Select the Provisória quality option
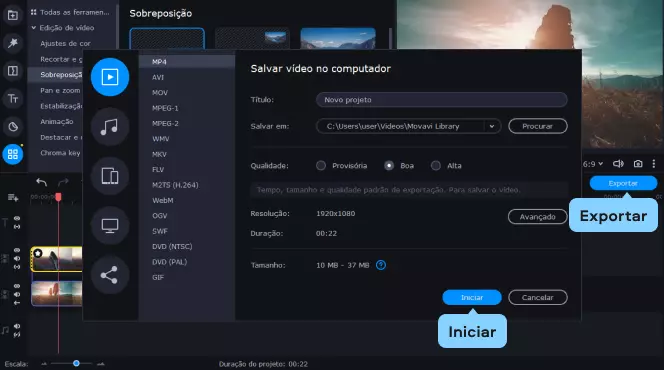 coord(321,166)
